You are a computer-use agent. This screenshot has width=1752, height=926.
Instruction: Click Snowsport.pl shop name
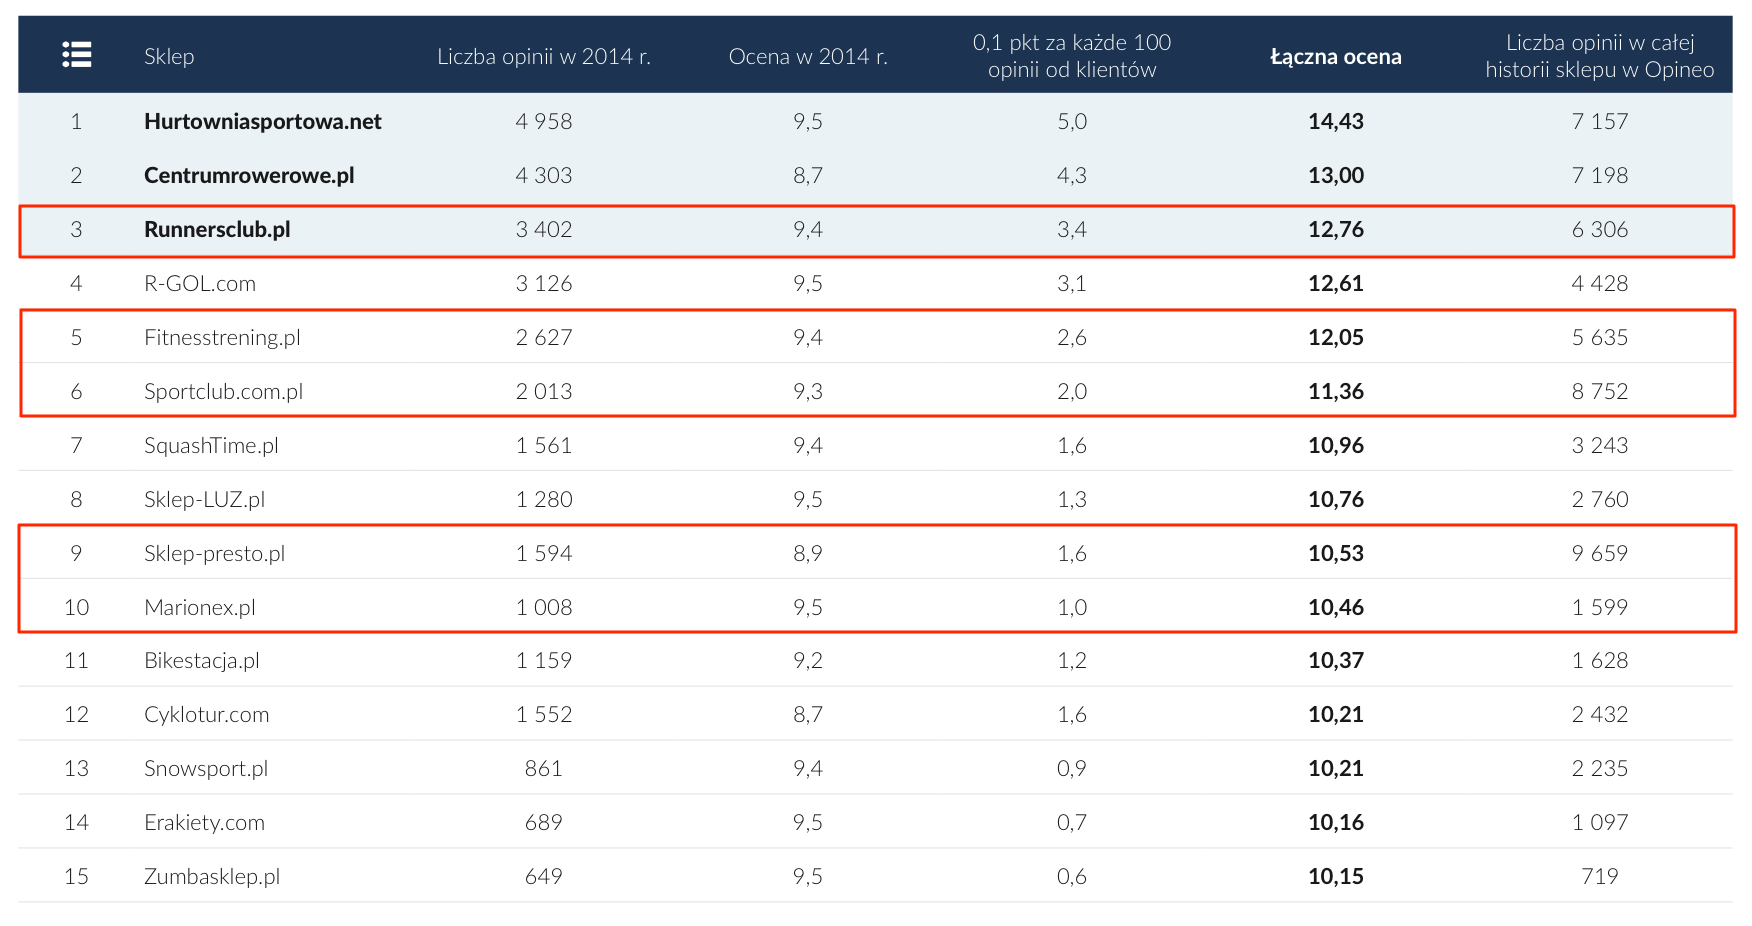pos(206,768)
